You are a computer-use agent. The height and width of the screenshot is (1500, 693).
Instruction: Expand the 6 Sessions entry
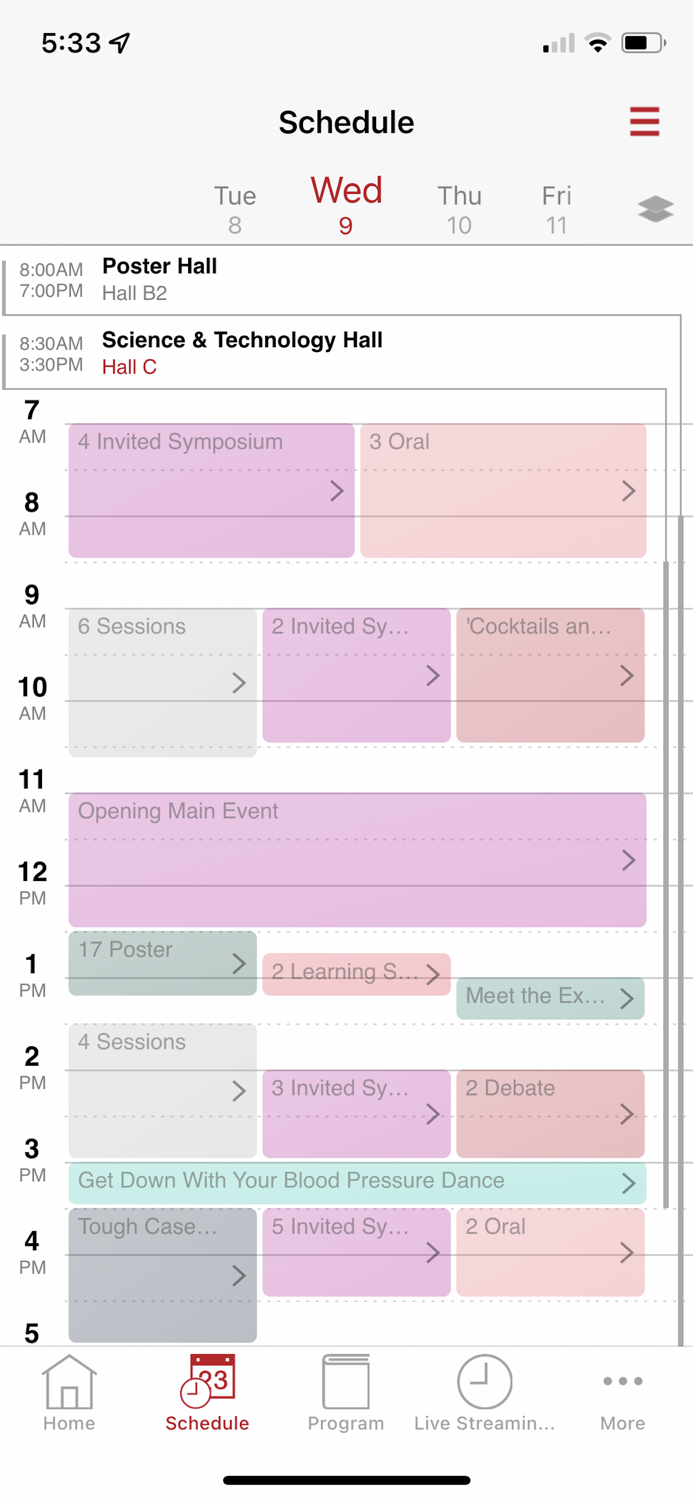coord(162,678)
